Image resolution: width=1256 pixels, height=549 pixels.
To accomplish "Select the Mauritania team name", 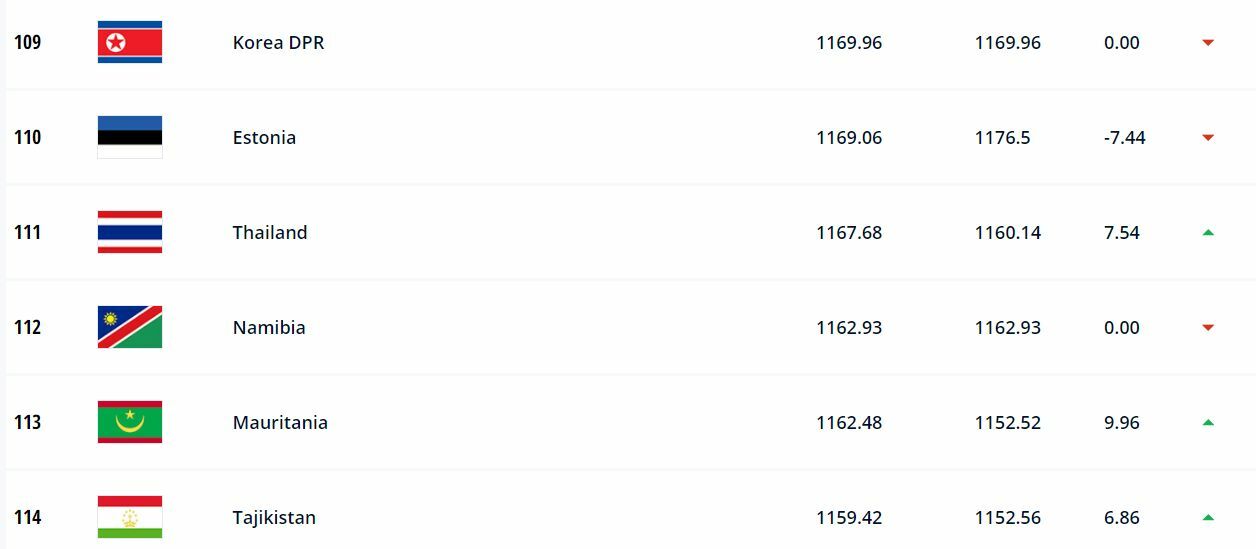I will pyautogui.click(x=280, y=423).
